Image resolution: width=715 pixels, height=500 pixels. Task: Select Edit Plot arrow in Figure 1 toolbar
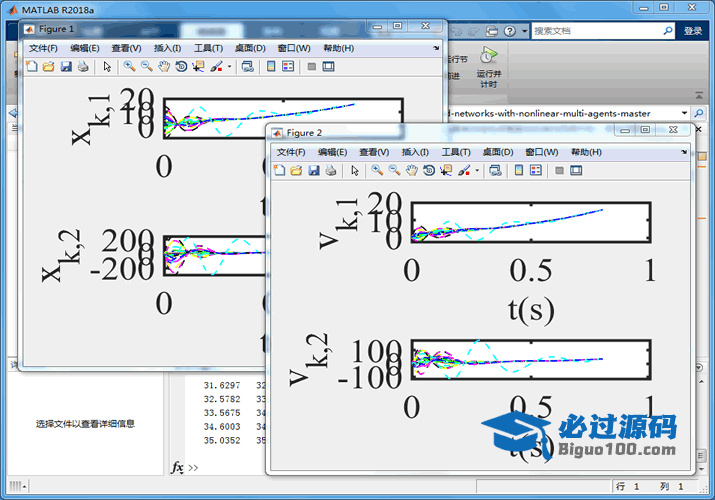[107, 67]
